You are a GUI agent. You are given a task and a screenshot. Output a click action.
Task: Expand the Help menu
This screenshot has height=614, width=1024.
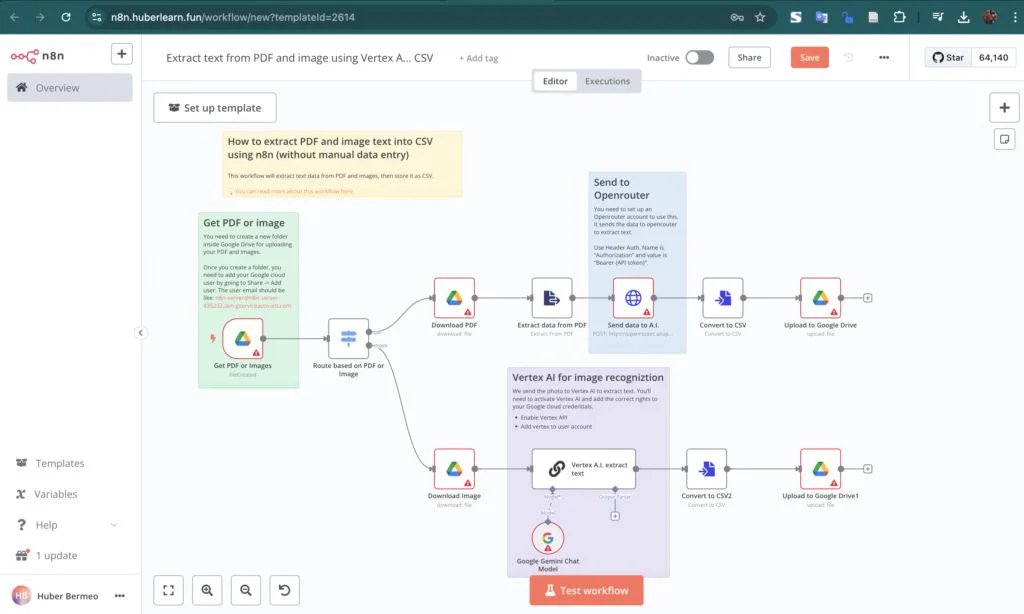(67, 525)
